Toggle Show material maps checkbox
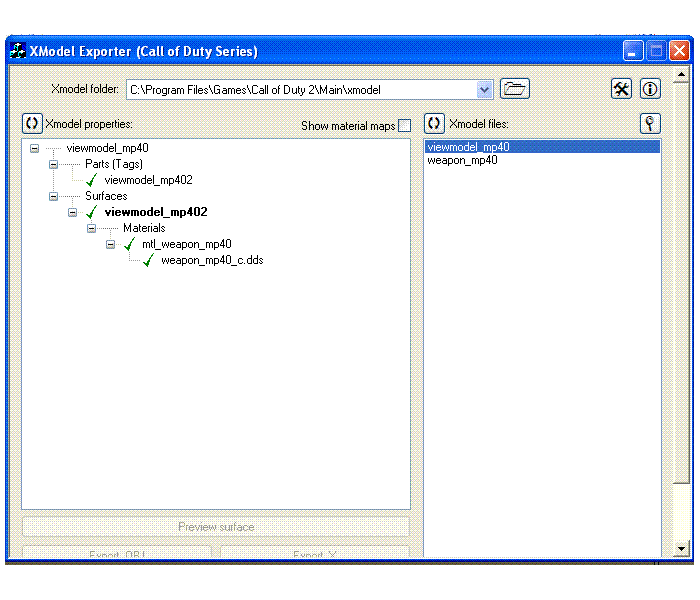Image resolution: width=700 pixels, height=600 pixels. (x=404, y=125)
